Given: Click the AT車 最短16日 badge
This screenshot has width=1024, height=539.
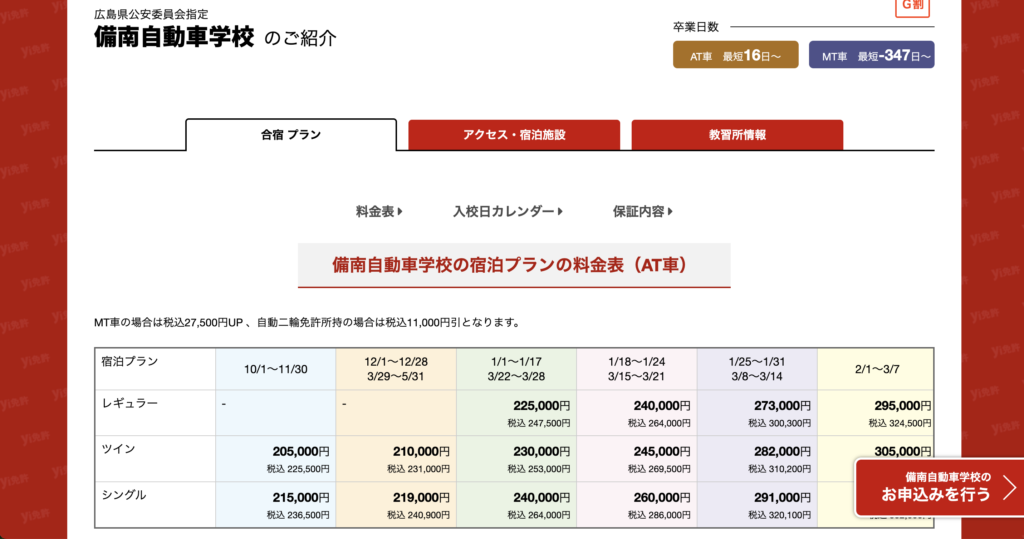Looking at the screenshot, I should [735, 56].
